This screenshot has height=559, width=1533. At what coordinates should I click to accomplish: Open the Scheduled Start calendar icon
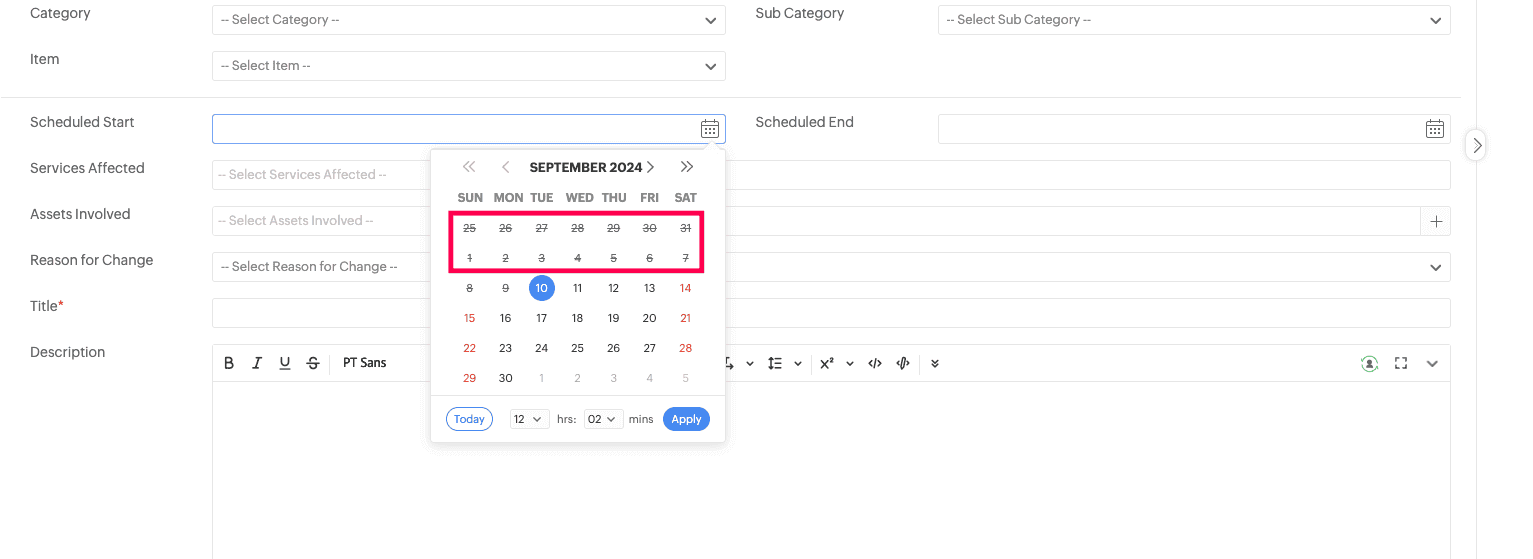point(709,128)
